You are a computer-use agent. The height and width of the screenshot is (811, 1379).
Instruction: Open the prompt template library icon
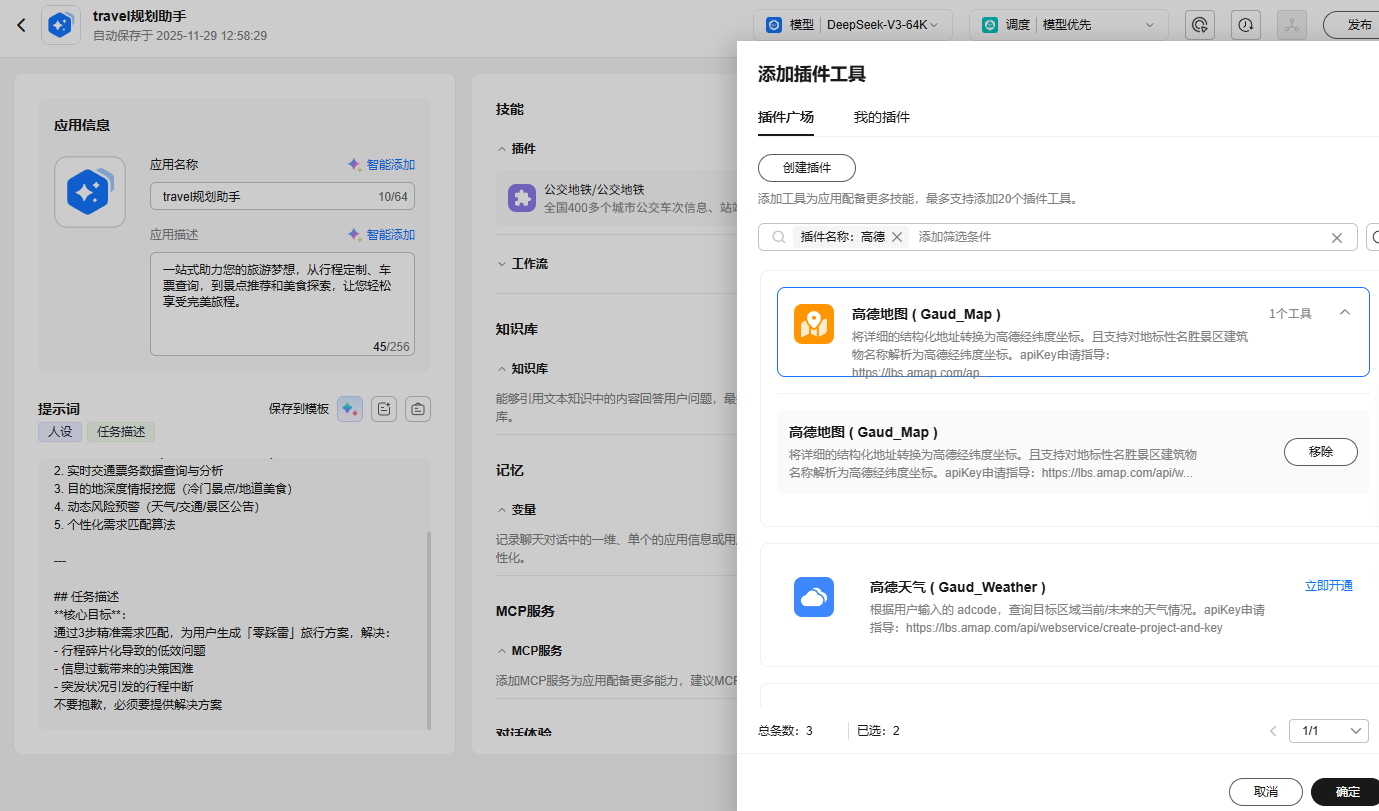pyautogui.click(x=418, y=408)
